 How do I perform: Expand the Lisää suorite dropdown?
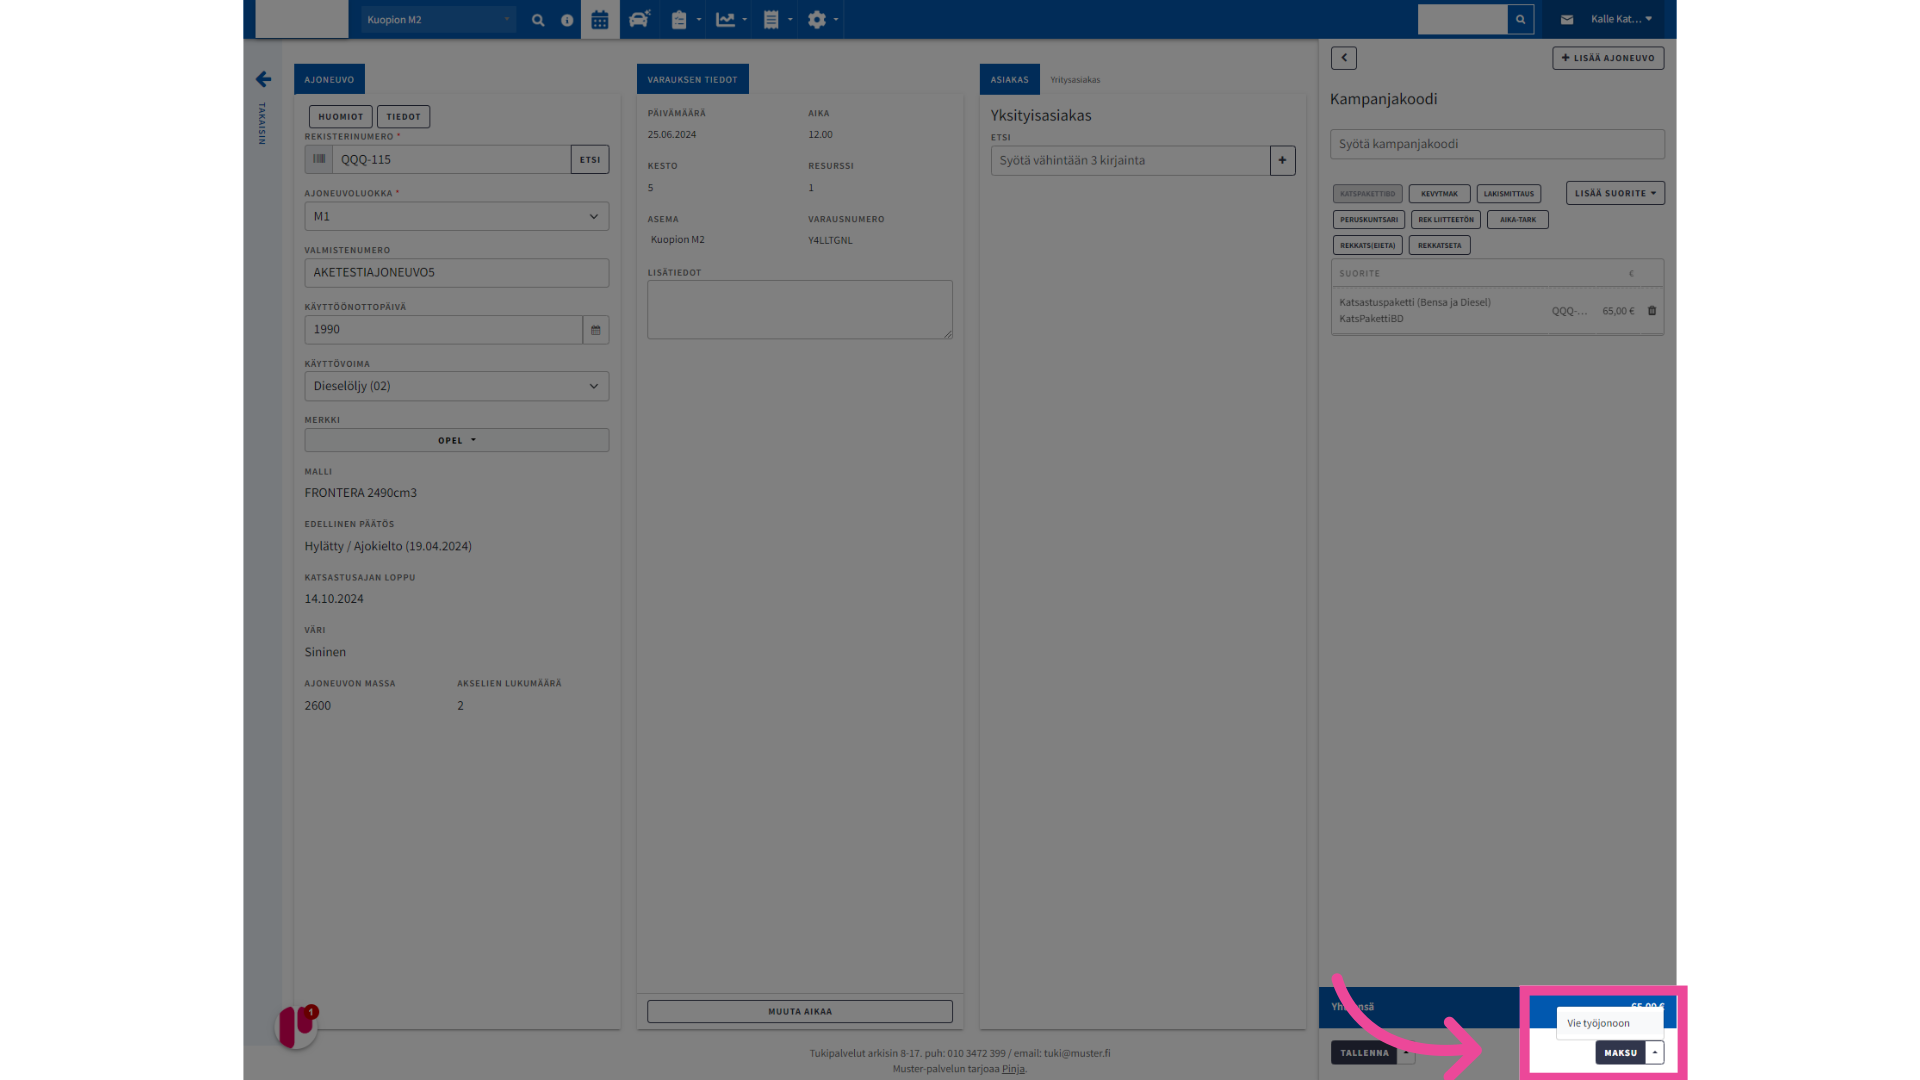[1615, 193]
